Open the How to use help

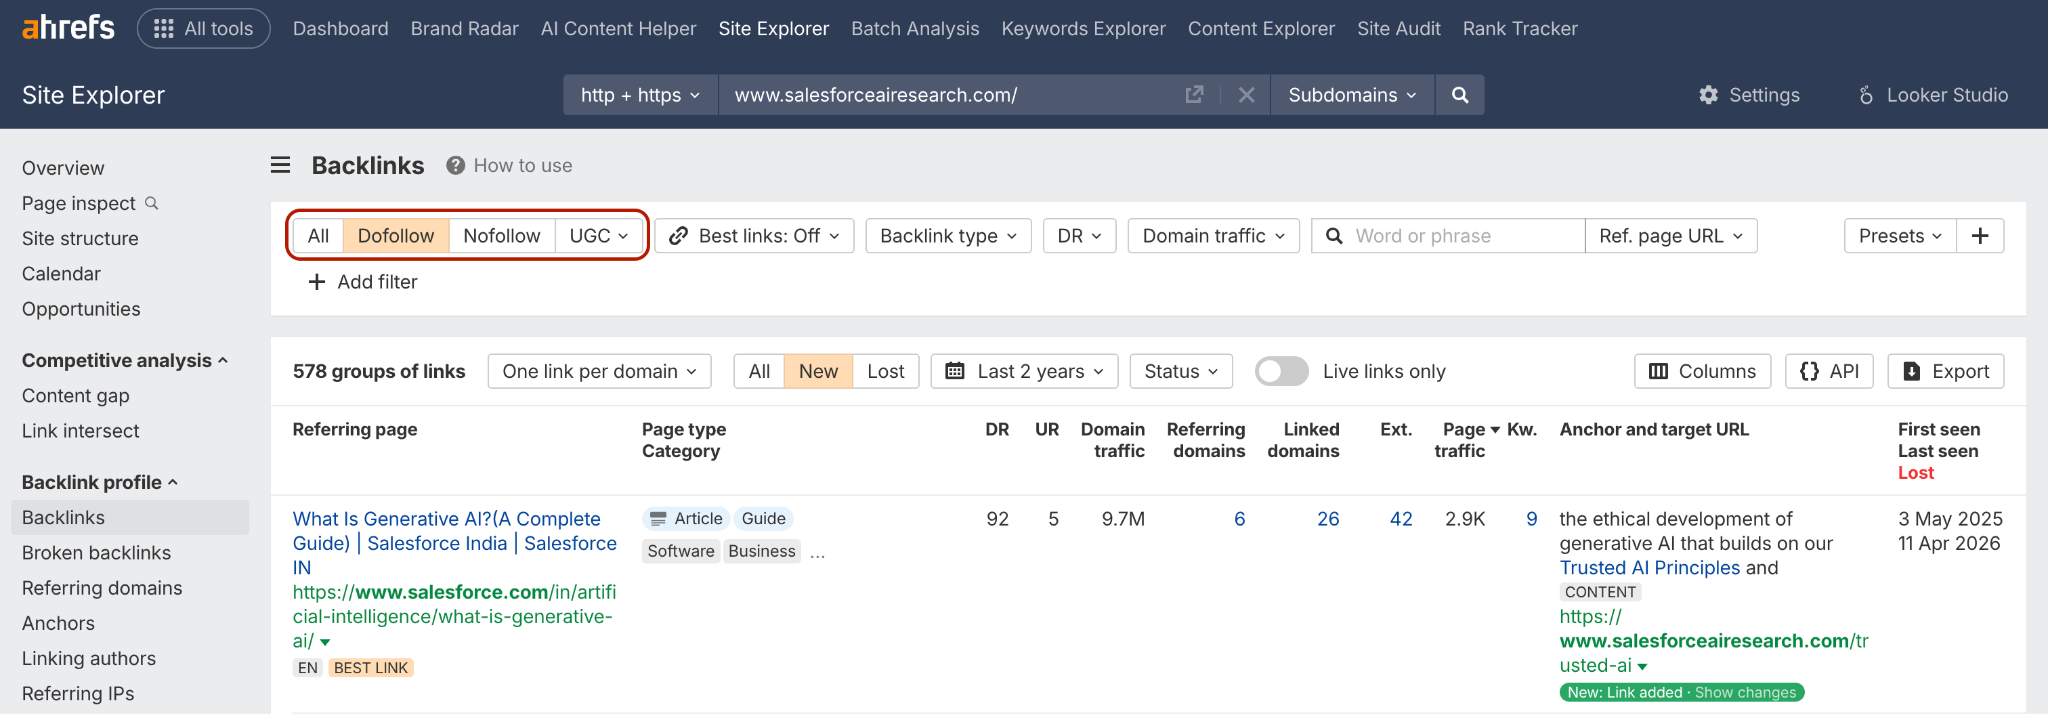[509, 166]
